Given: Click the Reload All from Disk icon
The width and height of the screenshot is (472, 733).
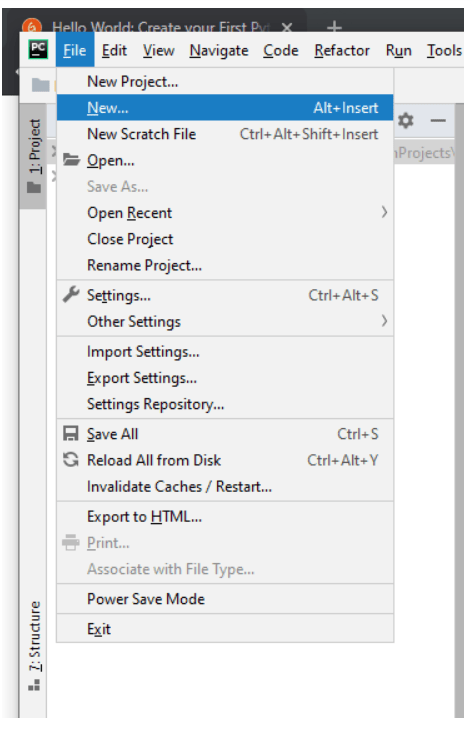Looking at the screenshot, I should tap(71, 460).
